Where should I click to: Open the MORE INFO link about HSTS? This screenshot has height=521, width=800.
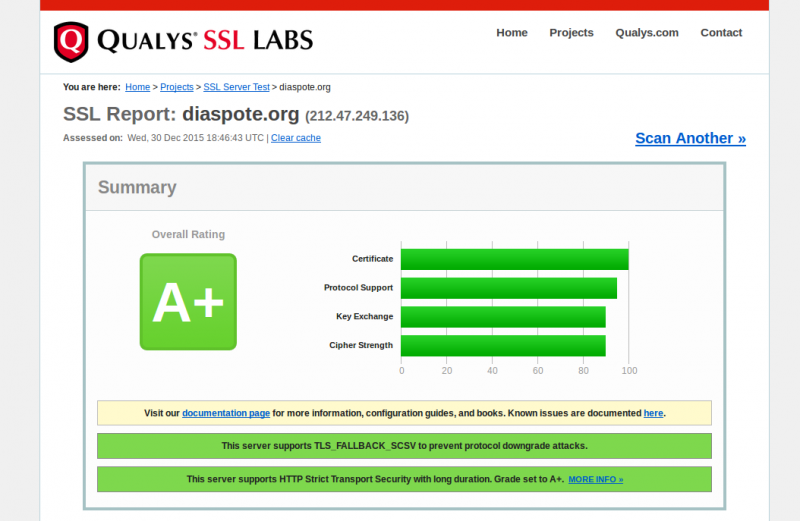[x=595, y=480]
